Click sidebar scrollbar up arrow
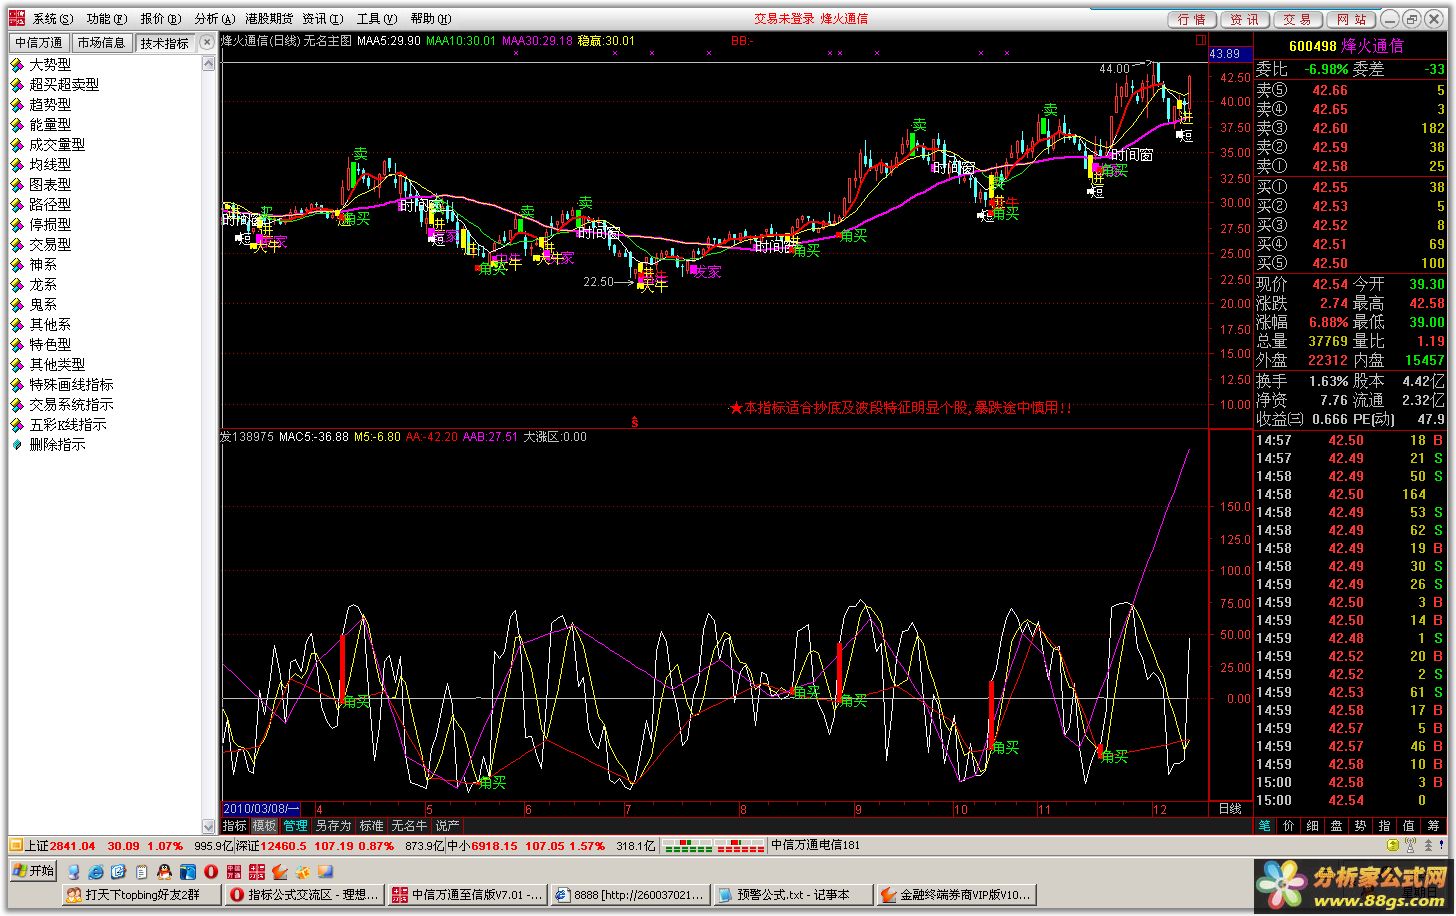 [209, 62]
